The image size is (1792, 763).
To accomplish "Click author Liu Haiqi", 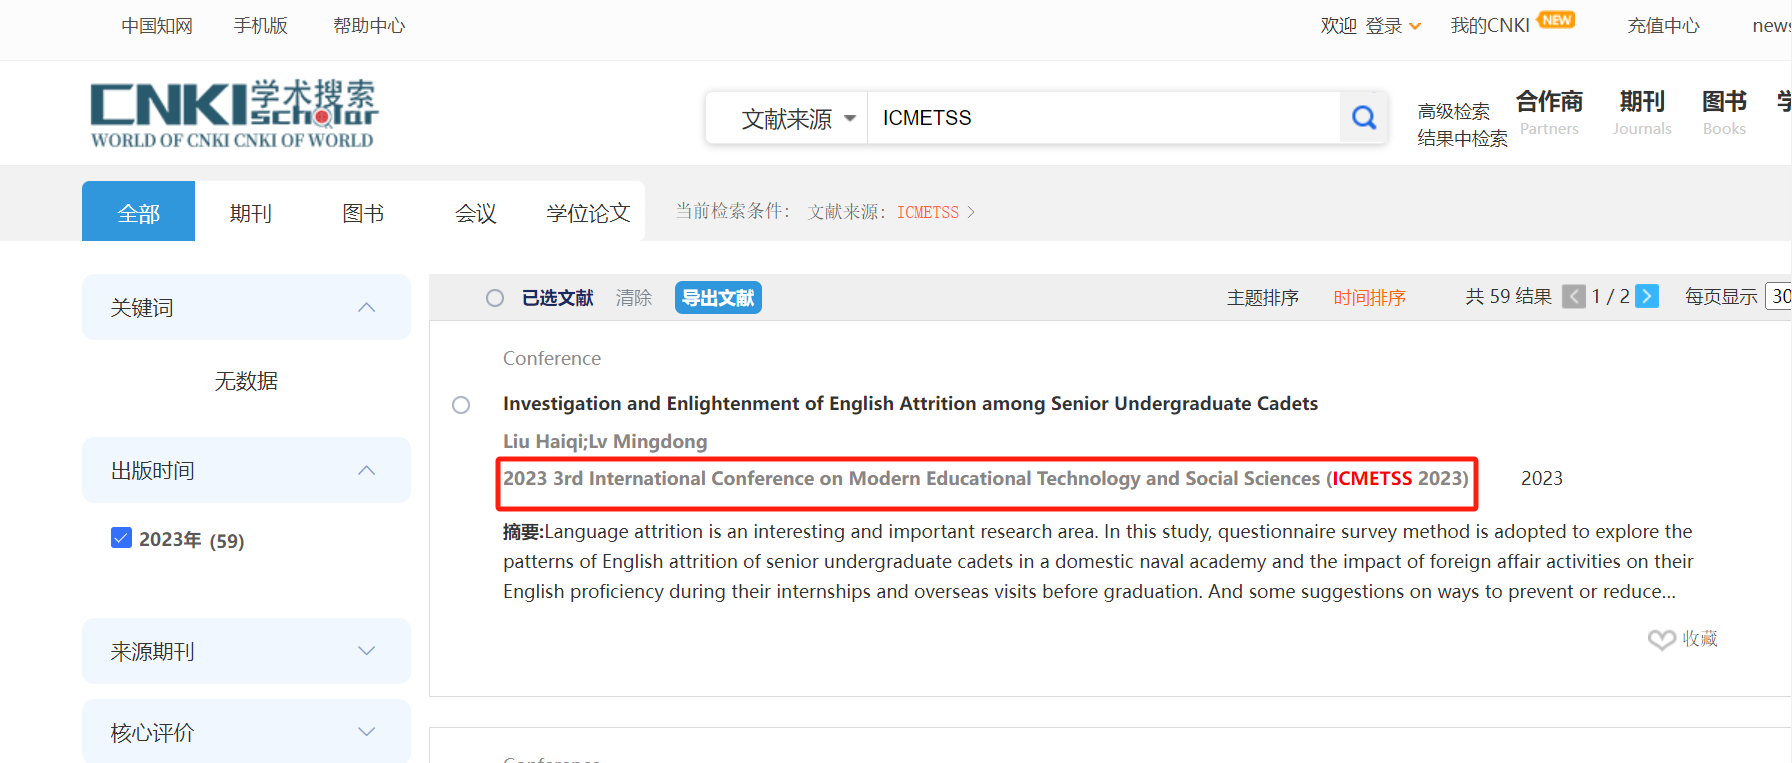I will pos(542,441).
